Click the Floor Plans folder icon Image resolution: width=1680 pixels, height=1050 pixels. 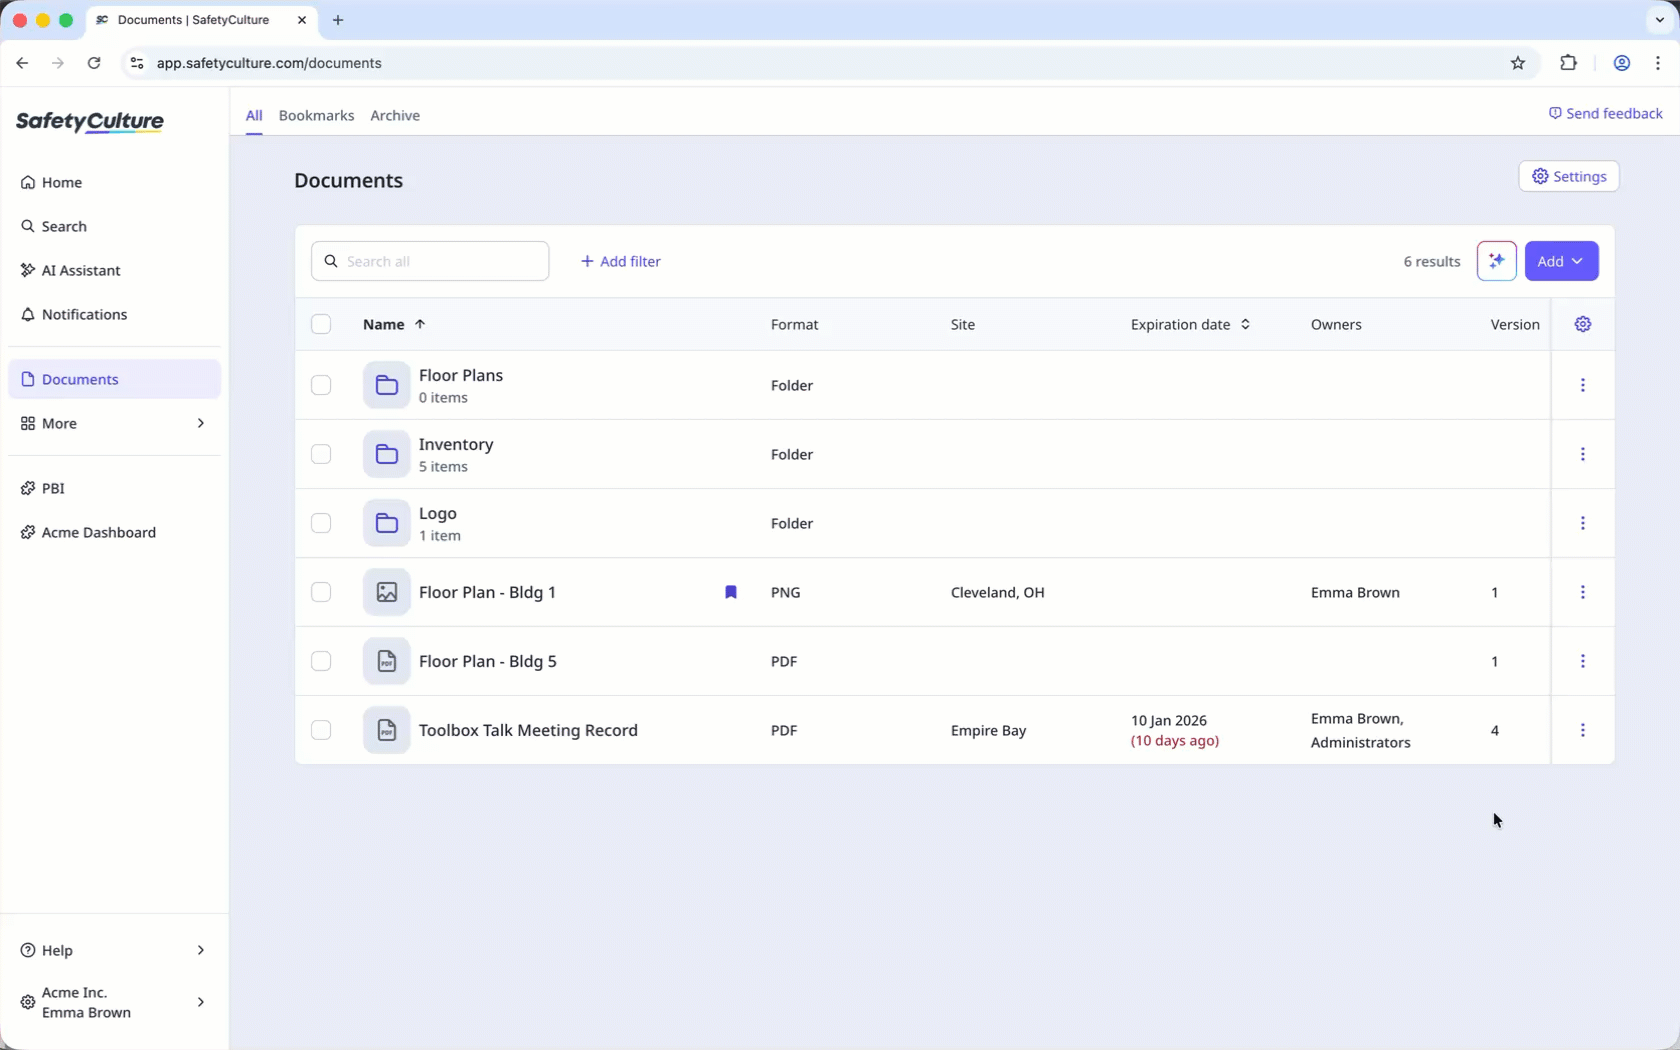tap(386, 385)
